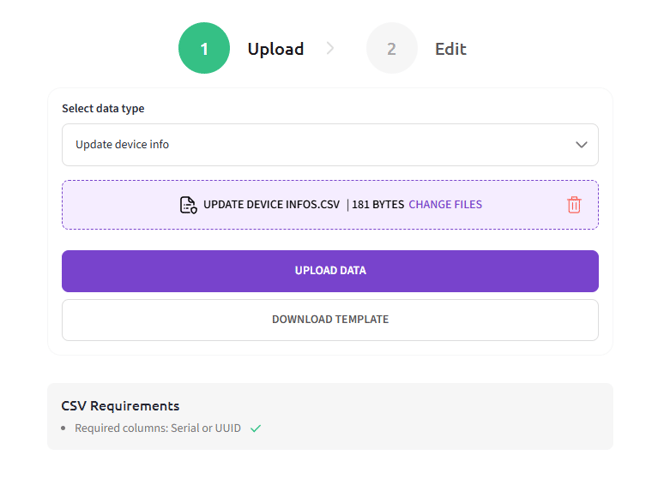670x497 pixels.
Task: Click the DOWNLOAD TEMPLATE button
Action: [330, 320]
